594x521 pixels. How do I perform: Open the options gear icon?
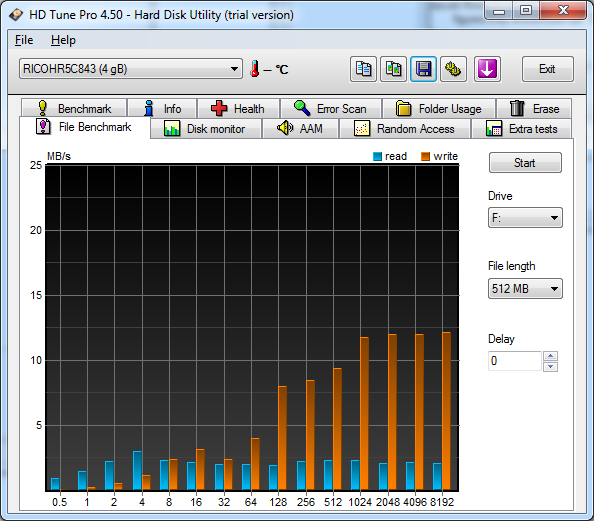[453, 69]
